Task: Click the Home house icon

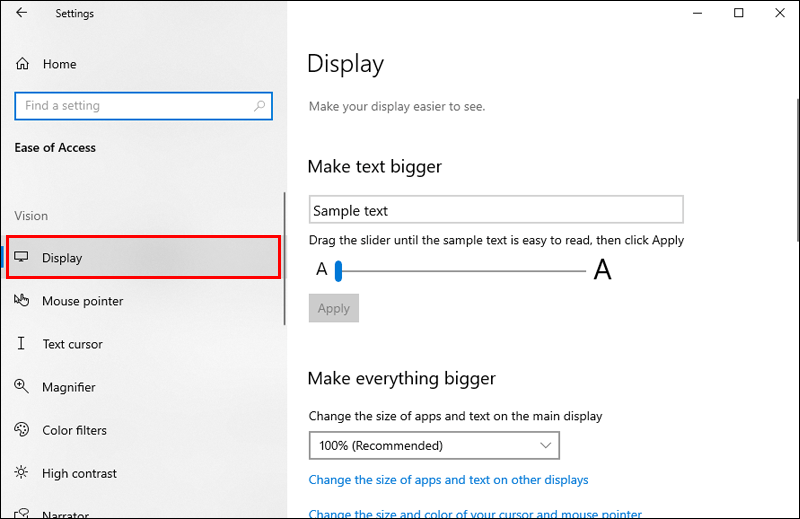Action: [22, 64]
